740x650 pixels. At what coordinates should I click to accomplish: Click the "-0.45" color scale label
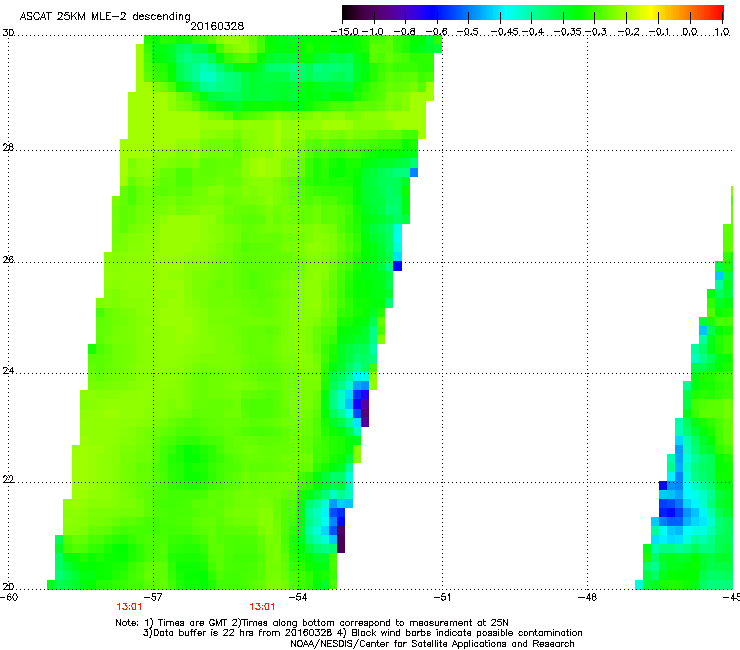(505, 32)
